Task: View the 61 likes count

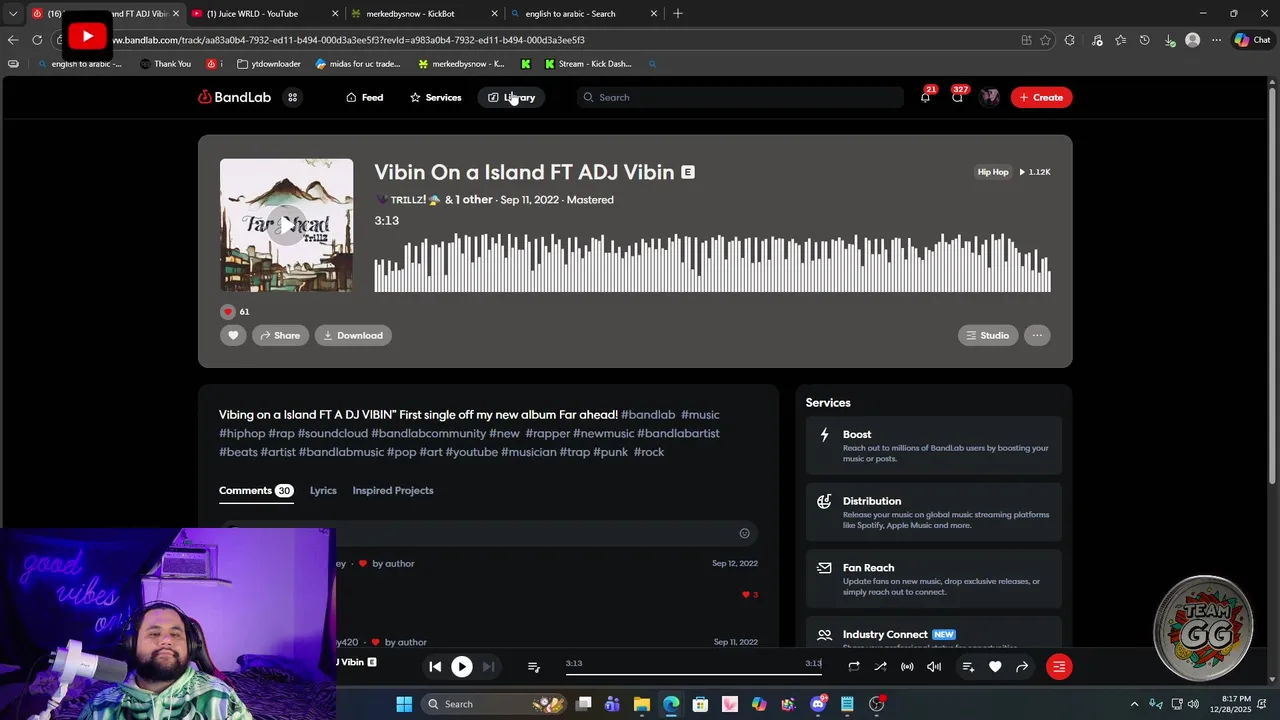Action: 235,311
